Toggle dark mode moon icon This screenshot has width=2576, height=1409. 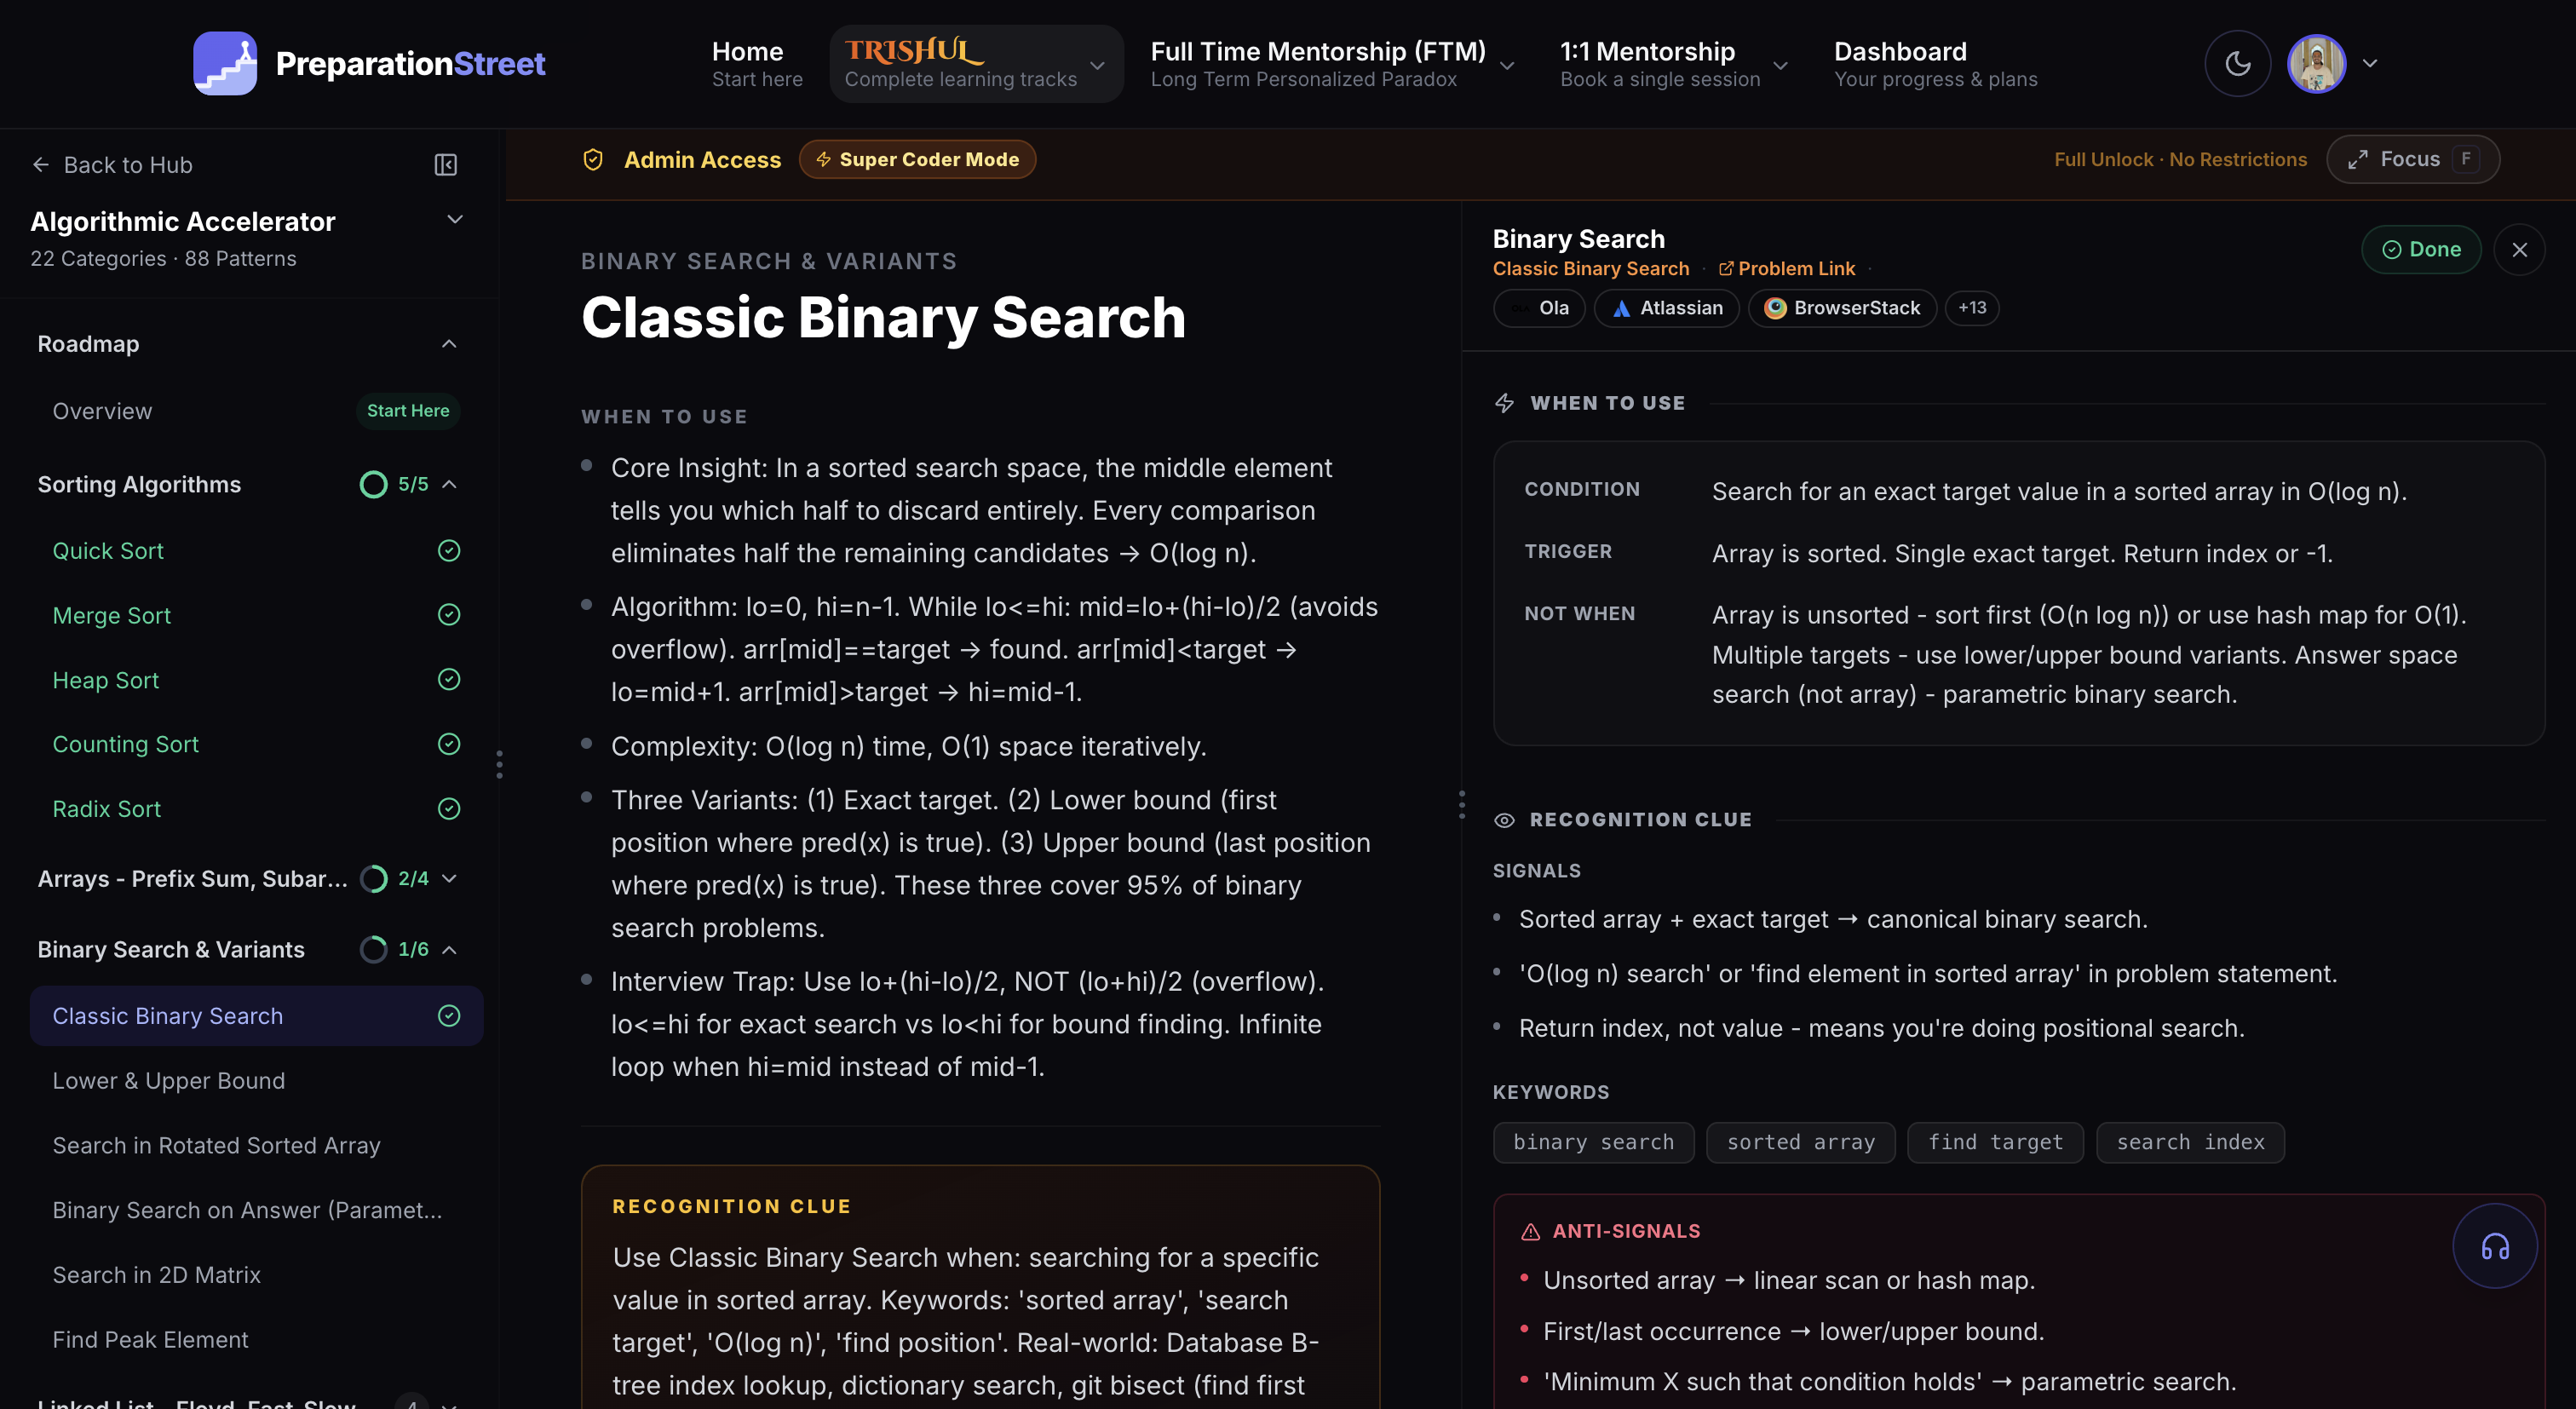coord(2237,63)
